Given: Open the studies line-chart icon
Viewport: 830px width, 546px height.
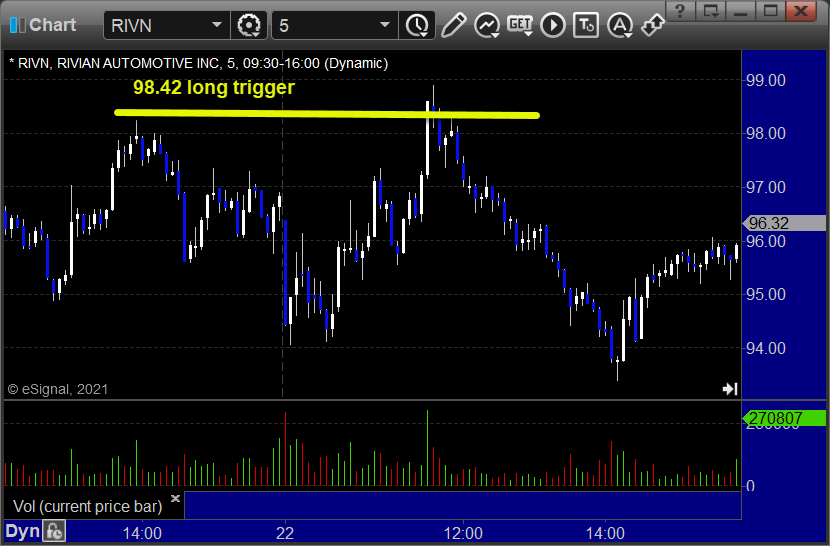Looking at the screenshot, I should coord(487,25).
